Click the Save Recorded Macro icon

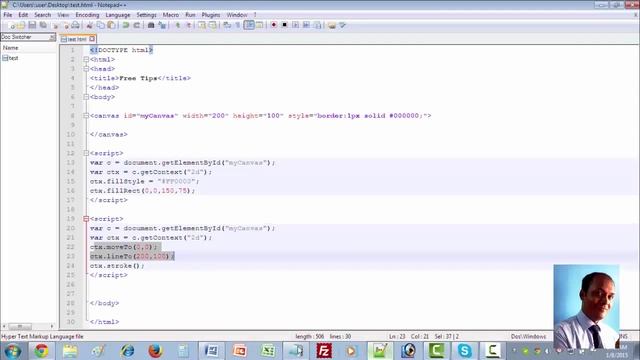(317, 25)
